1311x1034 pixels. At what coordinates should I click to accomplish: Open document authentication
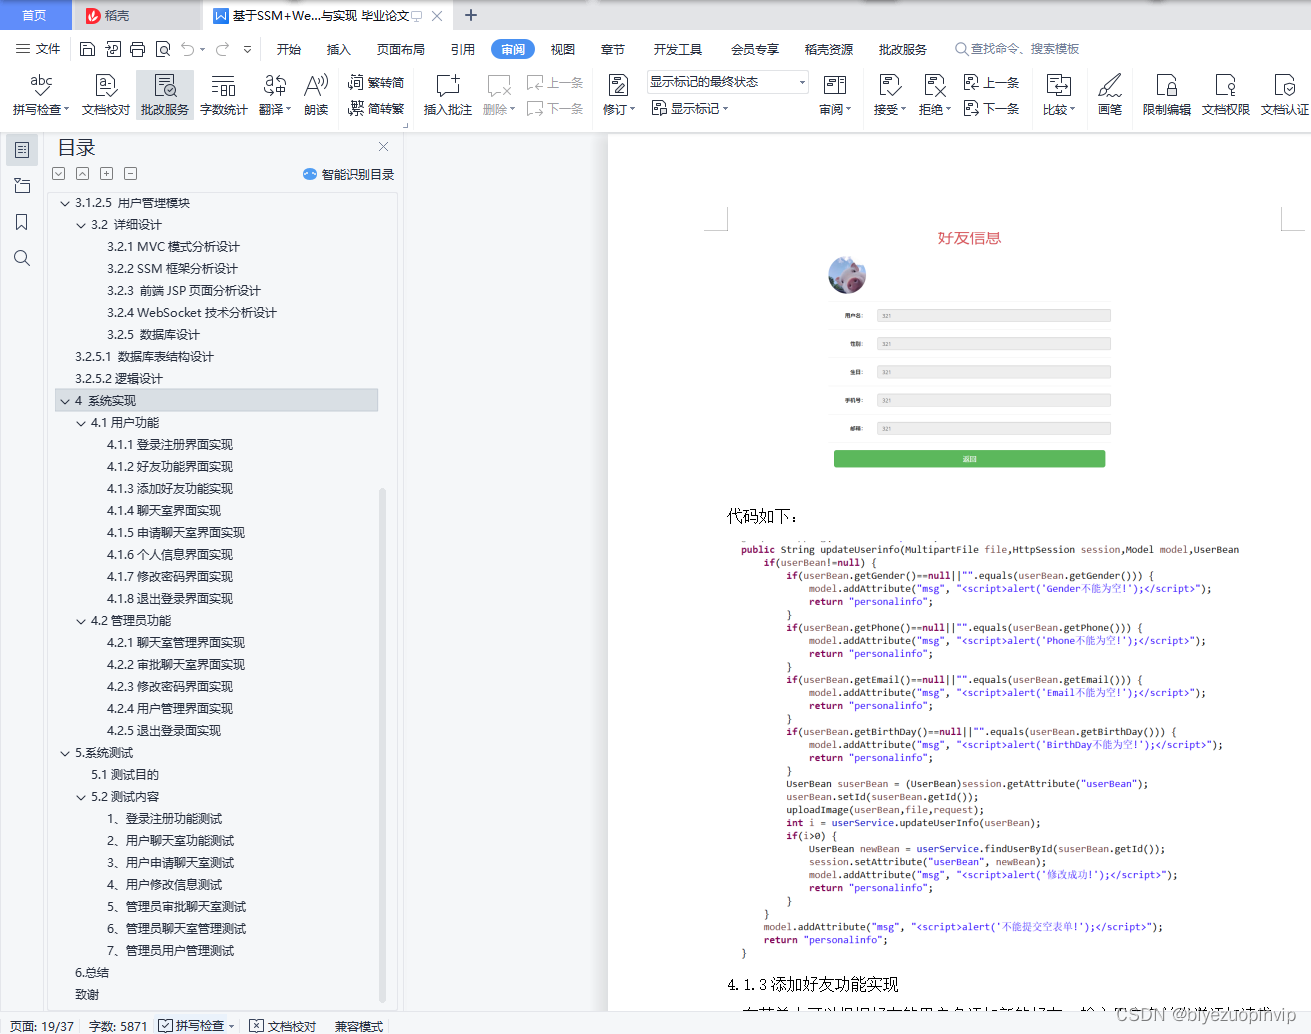tap(1284, 94)
